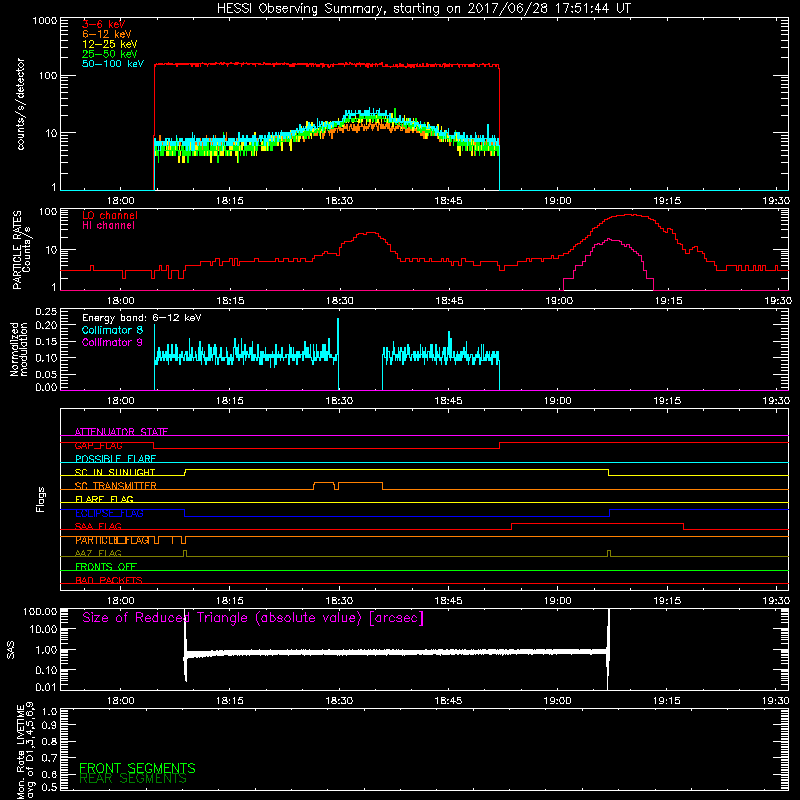Select the Collimator 8 legend label

click(112, 330)
